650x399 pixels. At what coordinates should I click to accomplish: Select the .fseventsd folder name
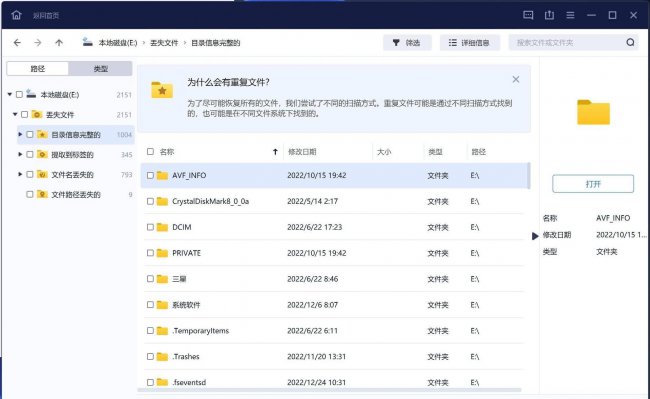click(x=189, y=382)
